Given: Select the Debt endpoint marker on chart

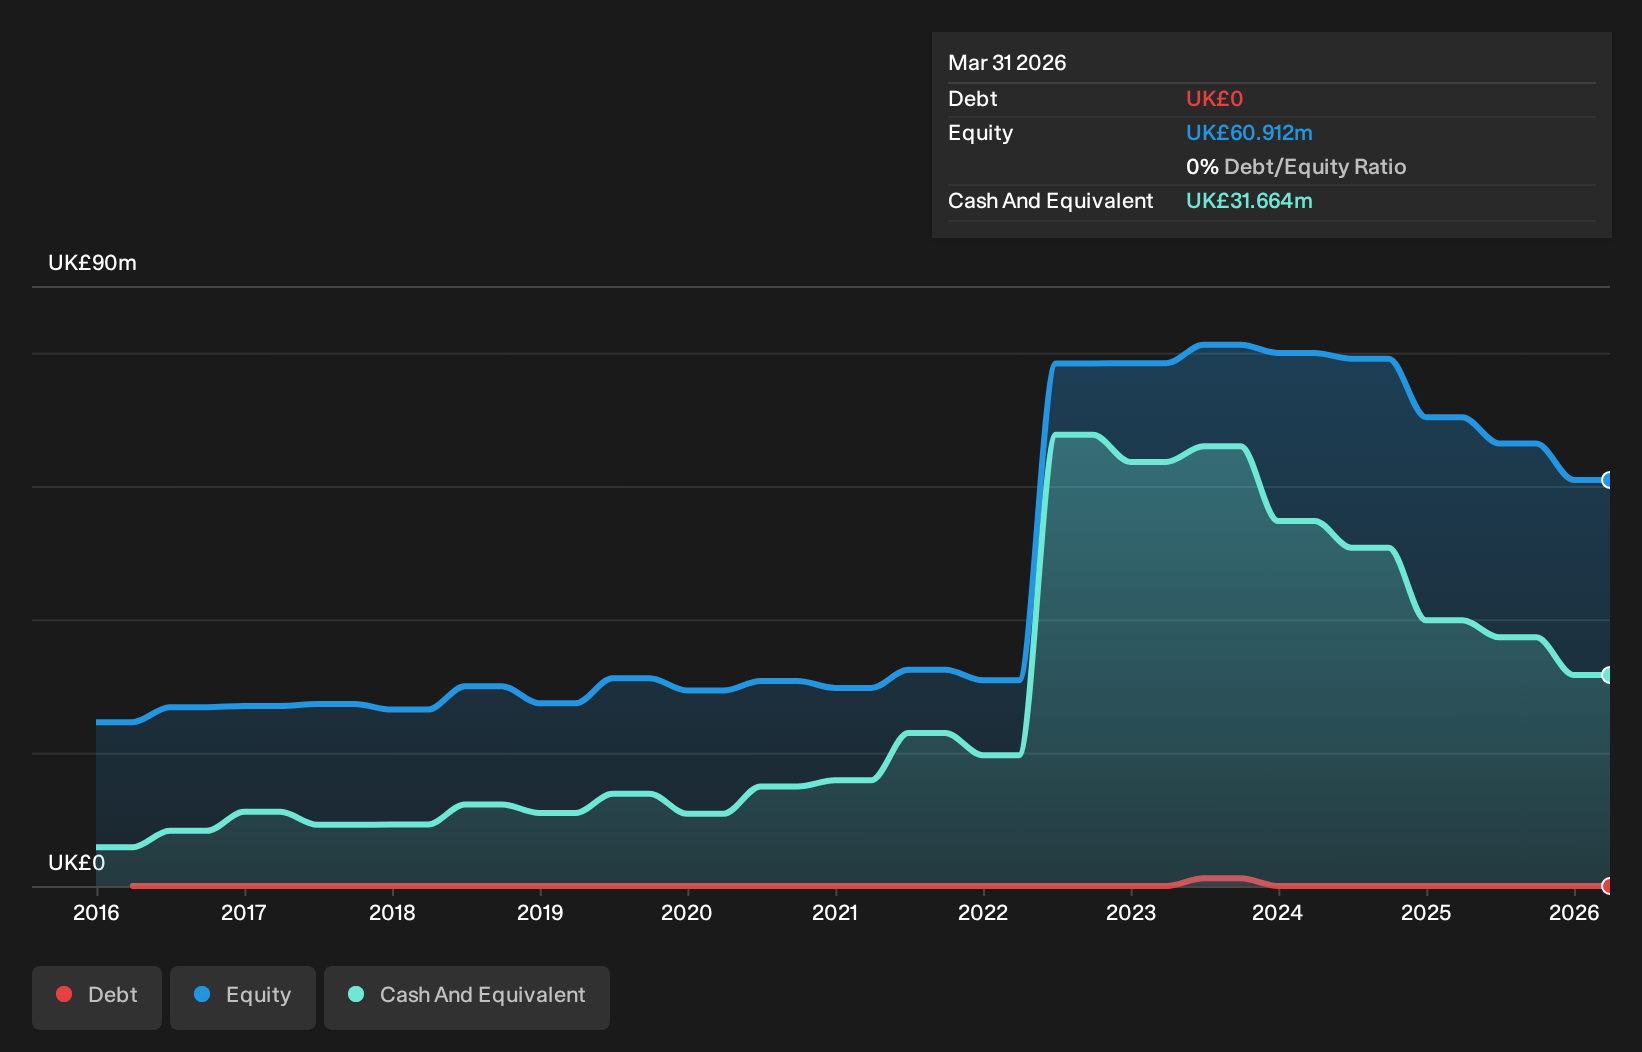Looking at the screenshot, I should 1608,886.
